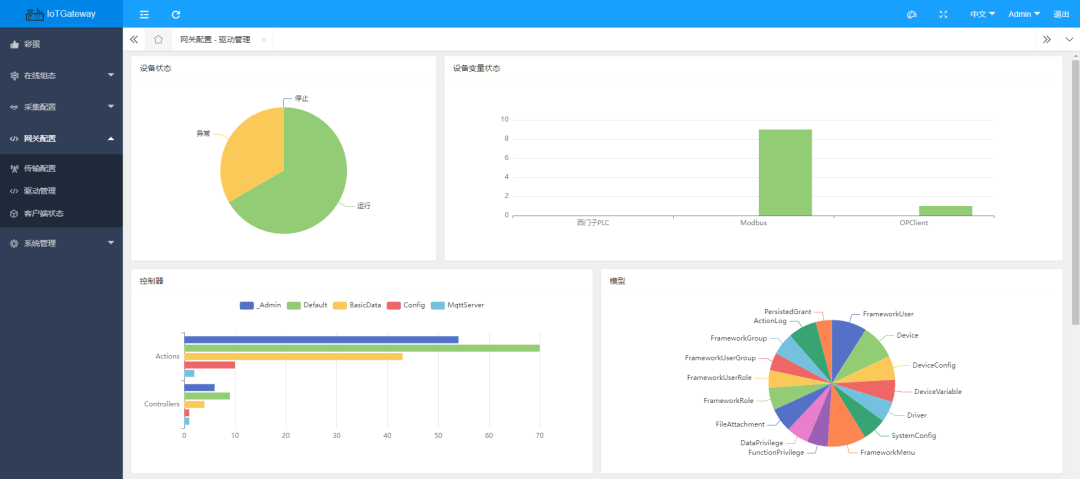This screenshot has height=479, width=1080.
Task: Click the IoTGateway logo
Action: click(61, 14)
